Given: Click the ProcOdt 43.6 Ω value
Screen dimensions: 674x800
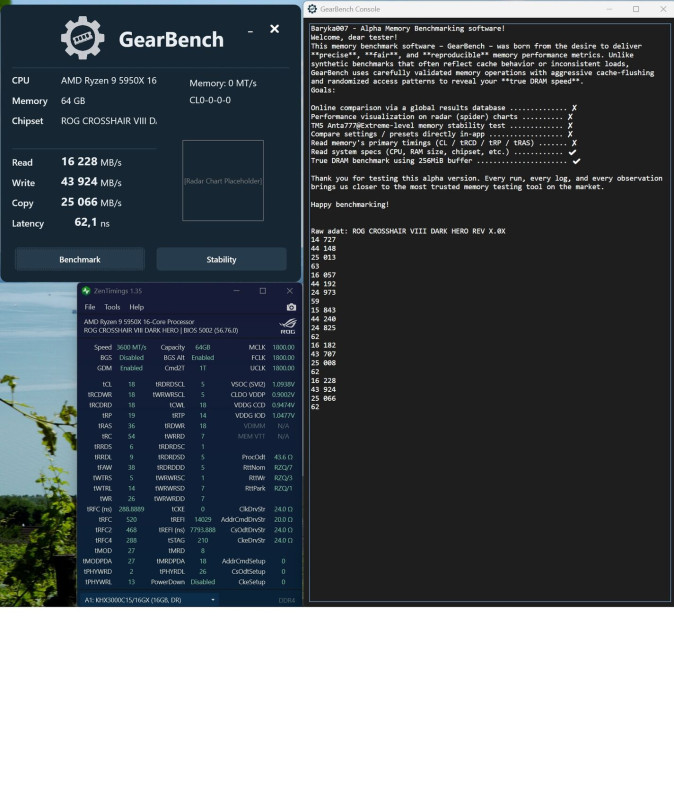Looking at the screenshot, I should click(283, 457).
